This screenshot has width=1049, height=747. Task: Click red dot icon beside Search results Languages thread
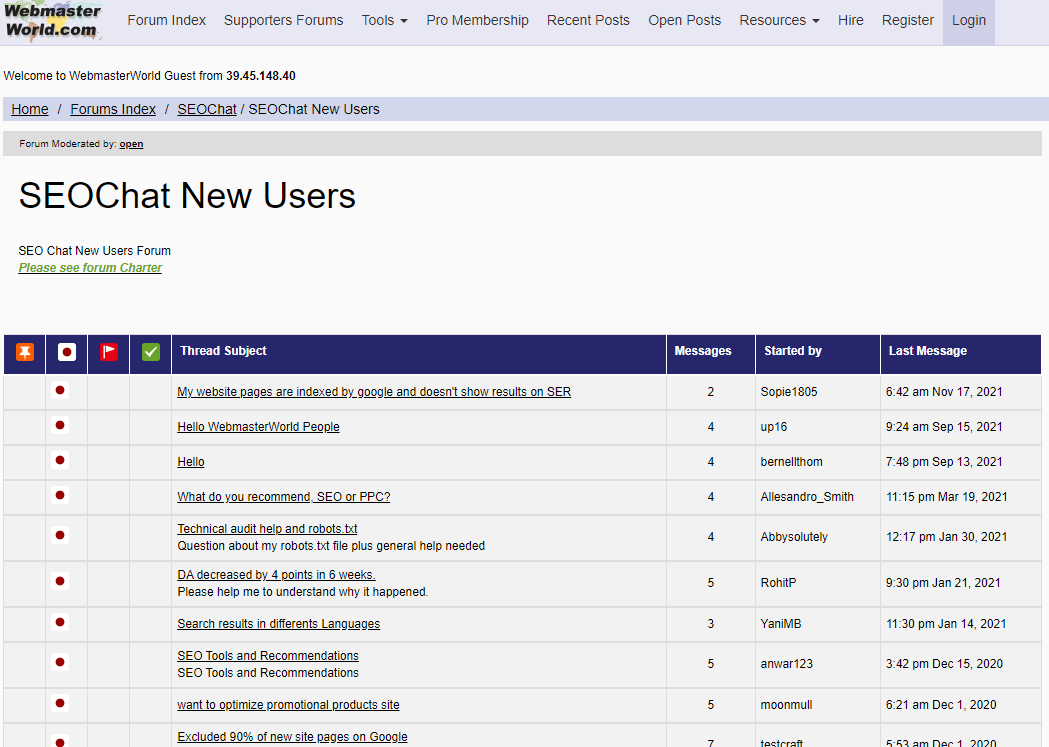point(60,623)
